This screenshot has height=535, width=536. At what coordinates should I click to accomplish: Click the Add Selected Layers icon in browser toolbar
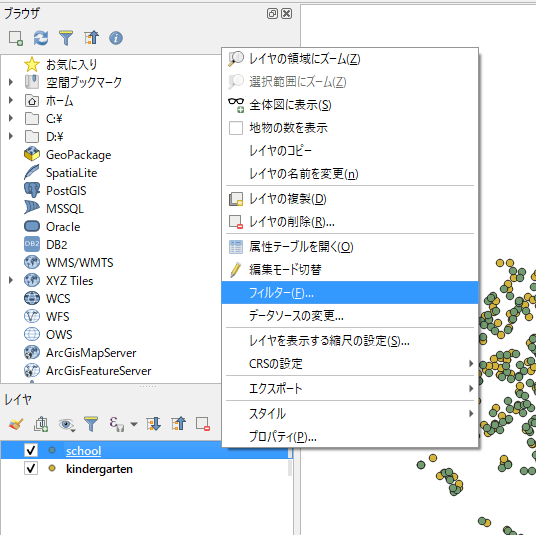[16, 38]
